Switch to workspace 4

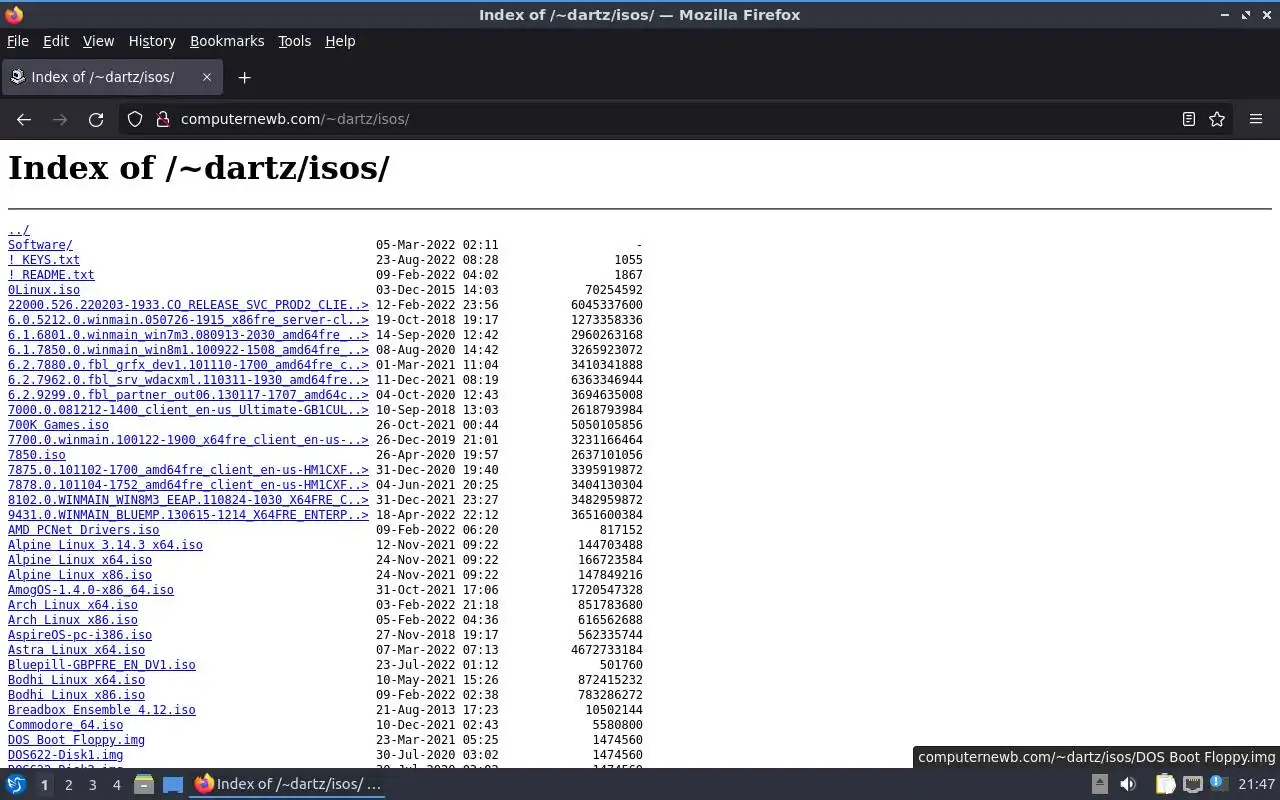tap(117, 785)
